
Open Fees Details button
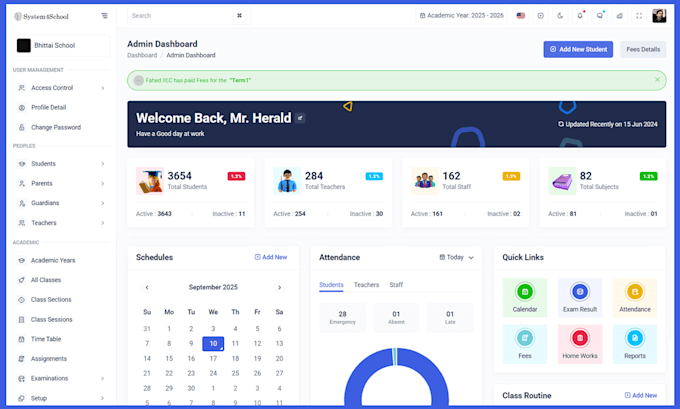pos(643,49)
